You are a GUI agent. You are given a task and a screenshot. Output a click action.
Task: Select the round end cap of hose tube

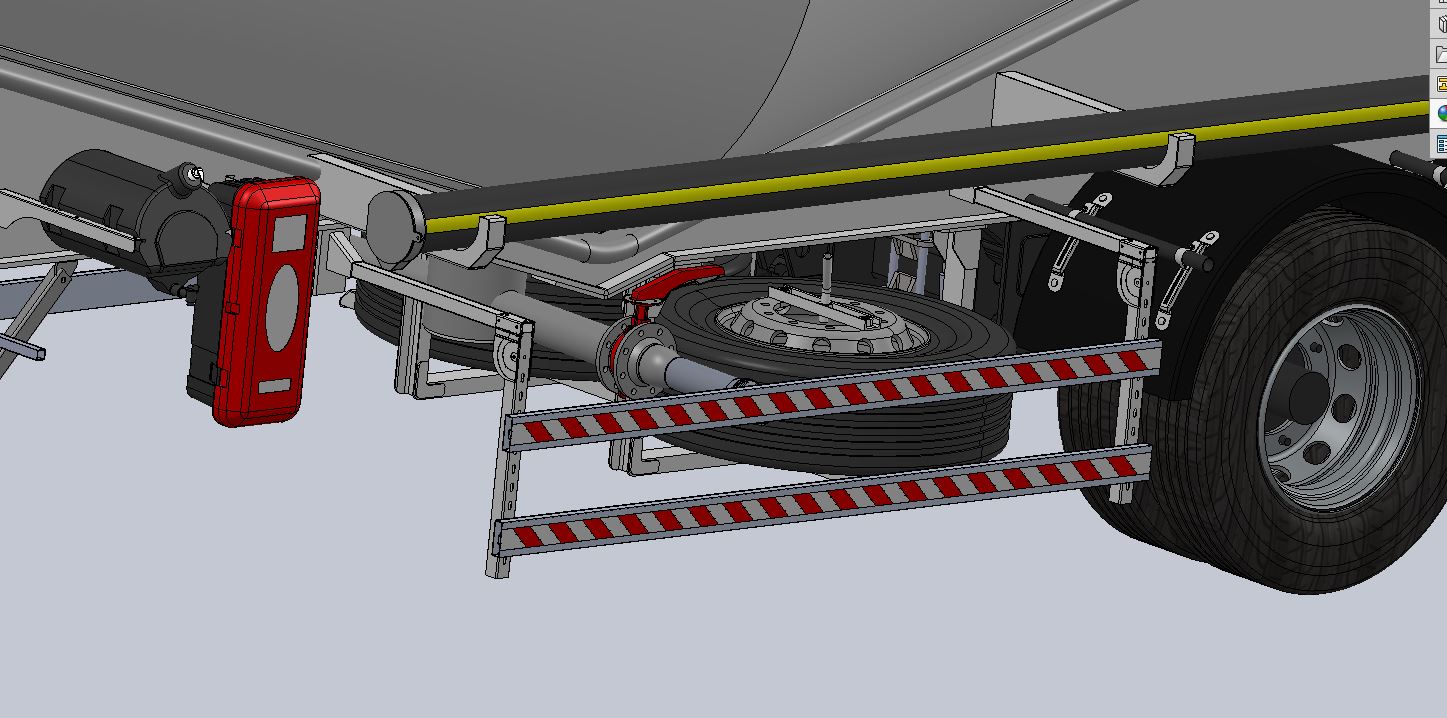point(395,228)
